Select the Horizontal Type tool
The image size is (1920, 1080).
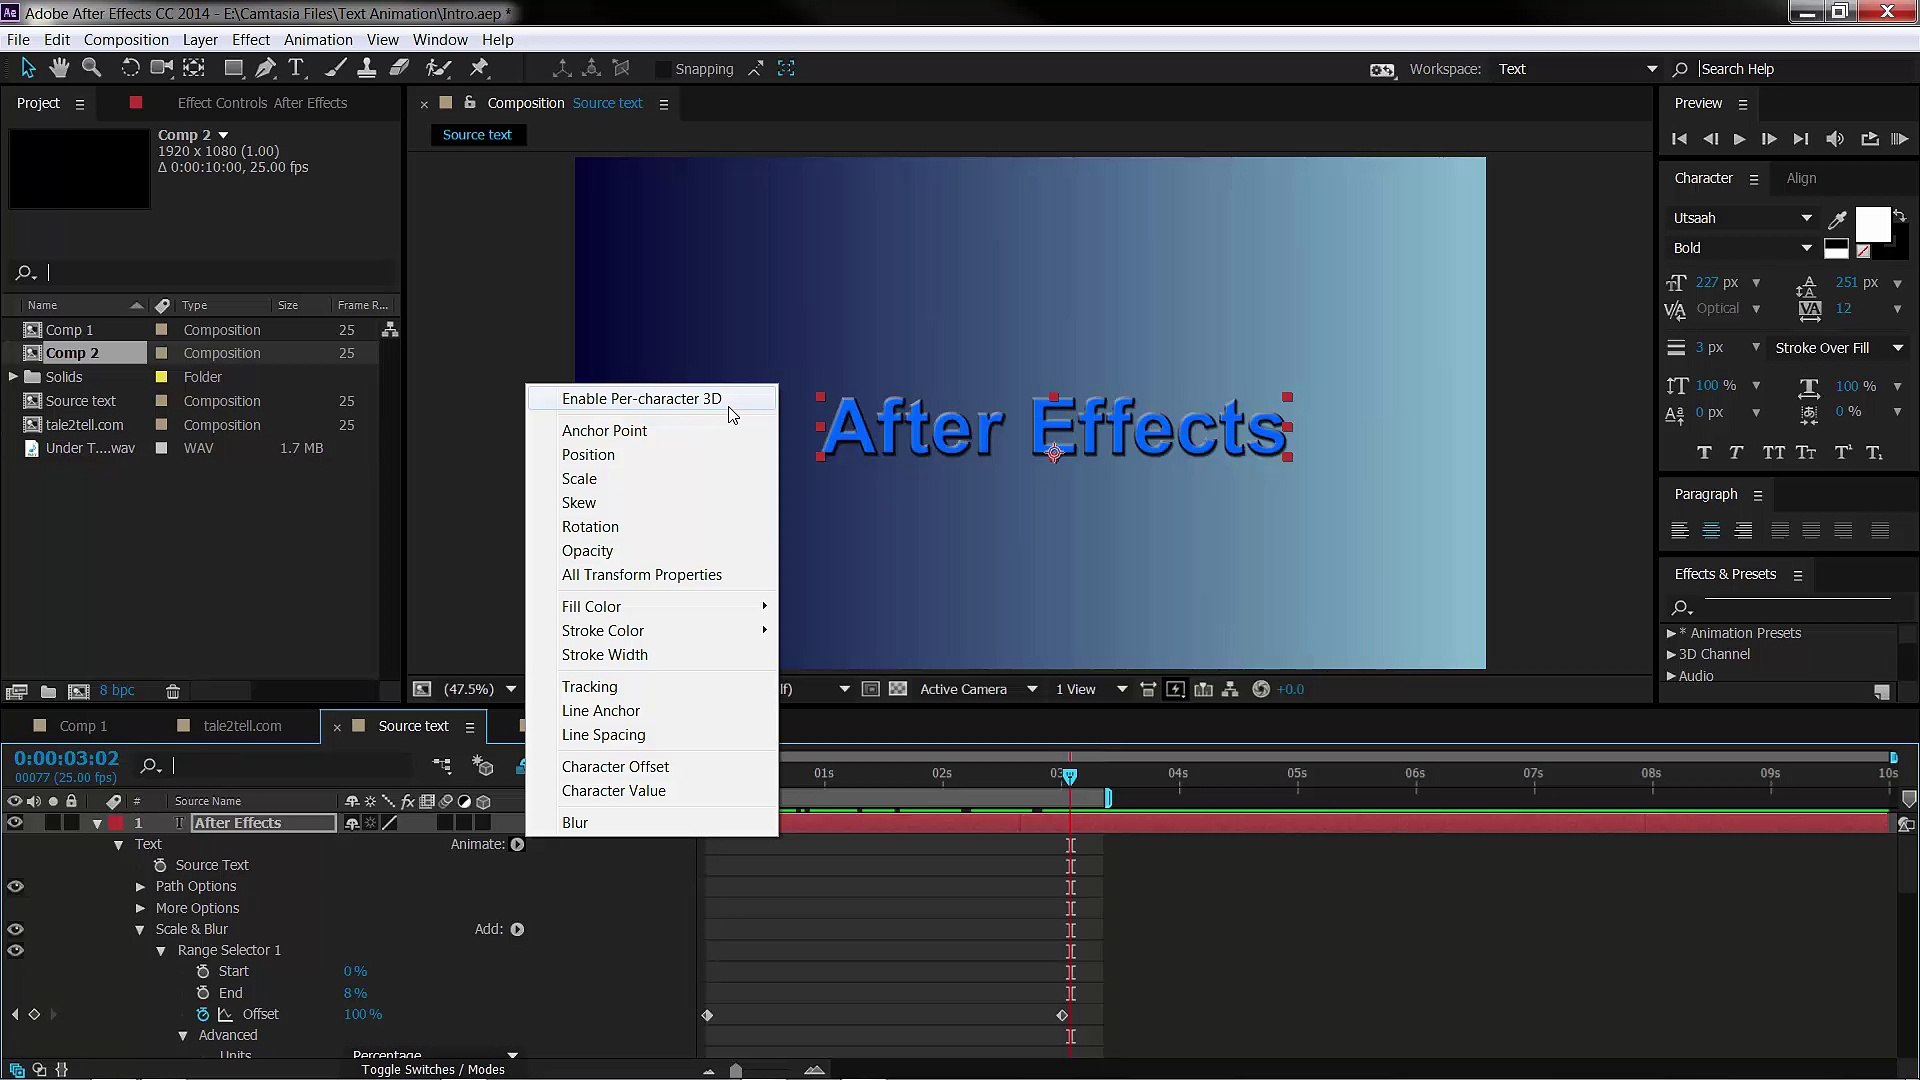pos(296,68)
